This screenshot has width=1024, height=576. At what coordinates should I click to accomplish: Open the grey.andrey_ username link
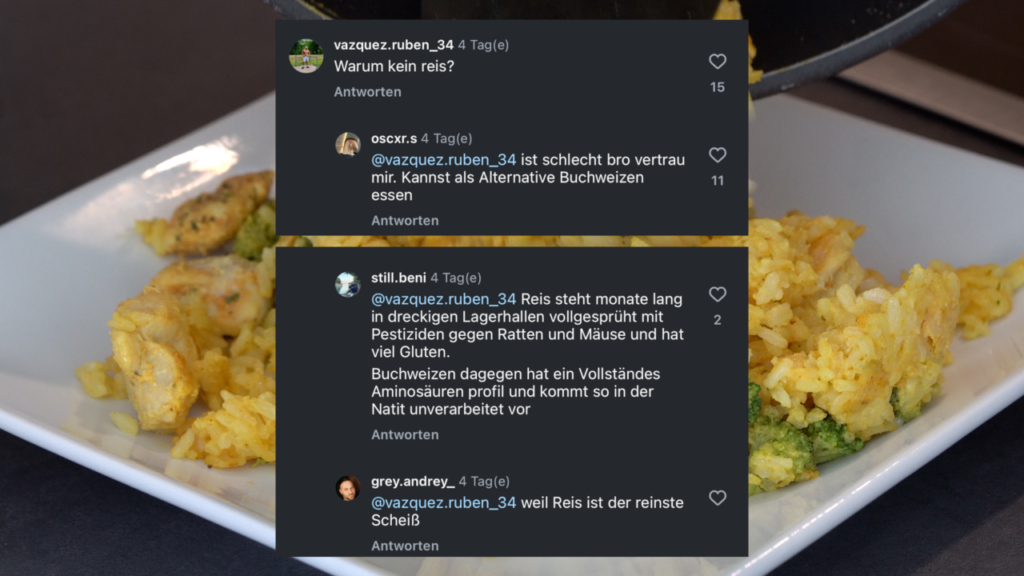click(413, 481)
